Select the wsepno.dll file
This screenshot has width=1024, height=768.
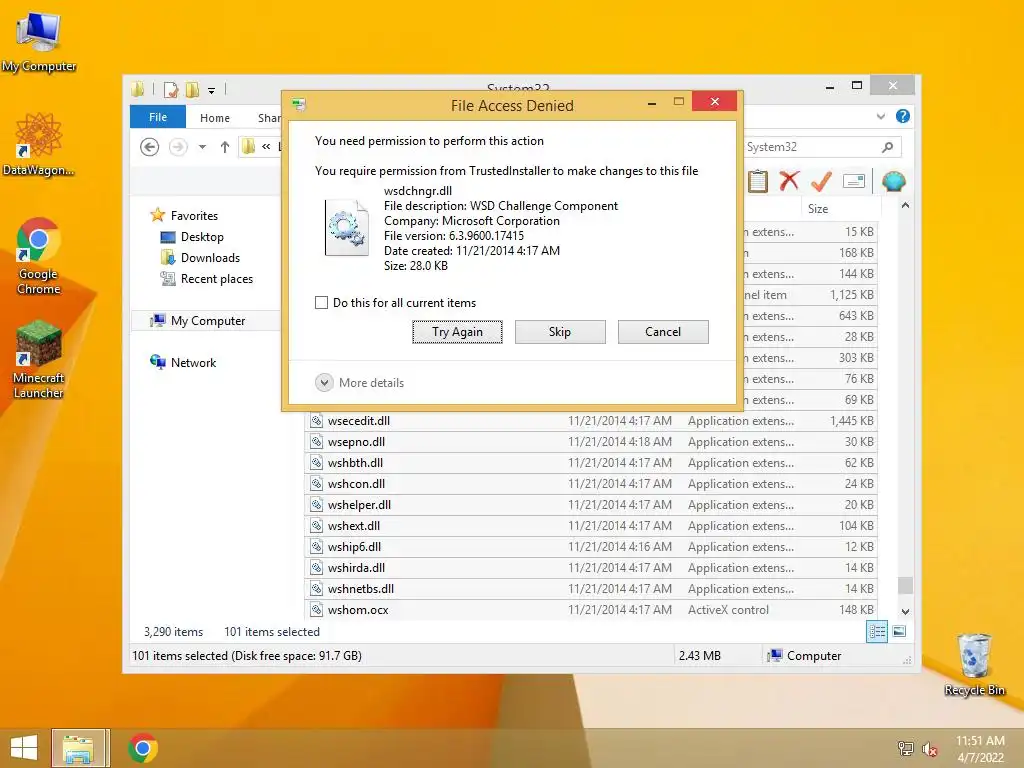(x=591, y=441)
